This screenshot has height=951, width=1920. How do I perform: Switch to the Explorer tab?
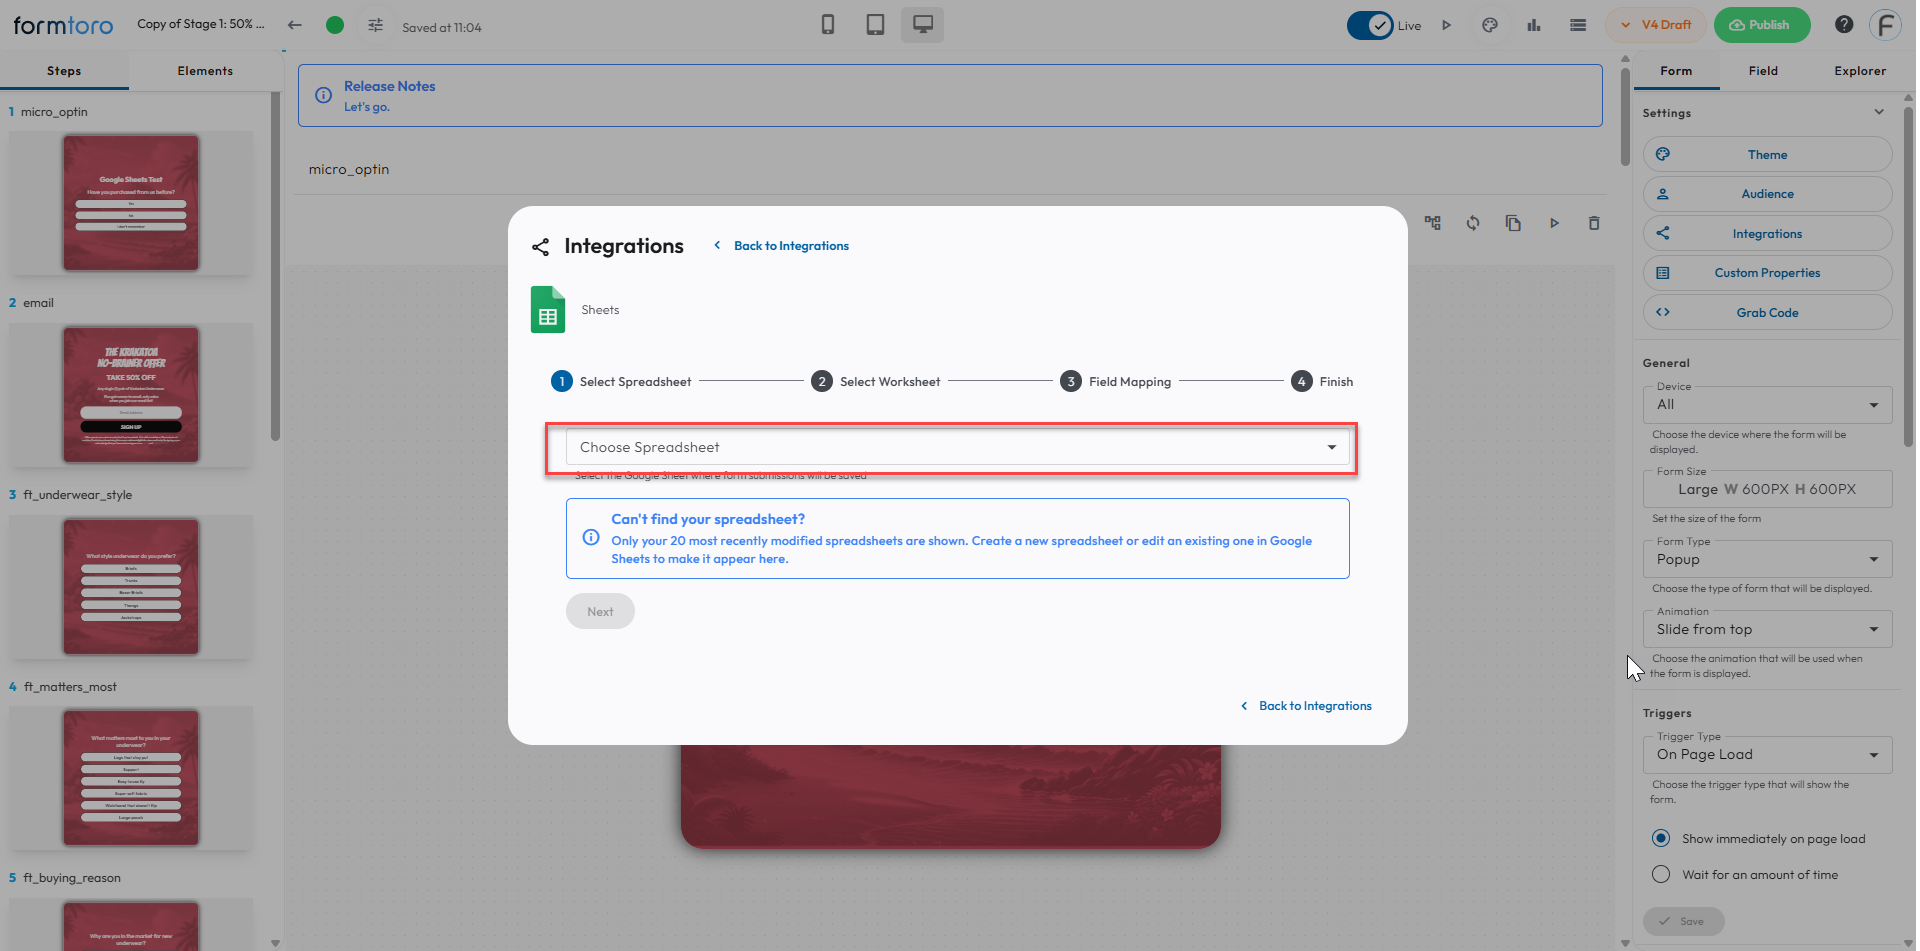coord(1860,71)
